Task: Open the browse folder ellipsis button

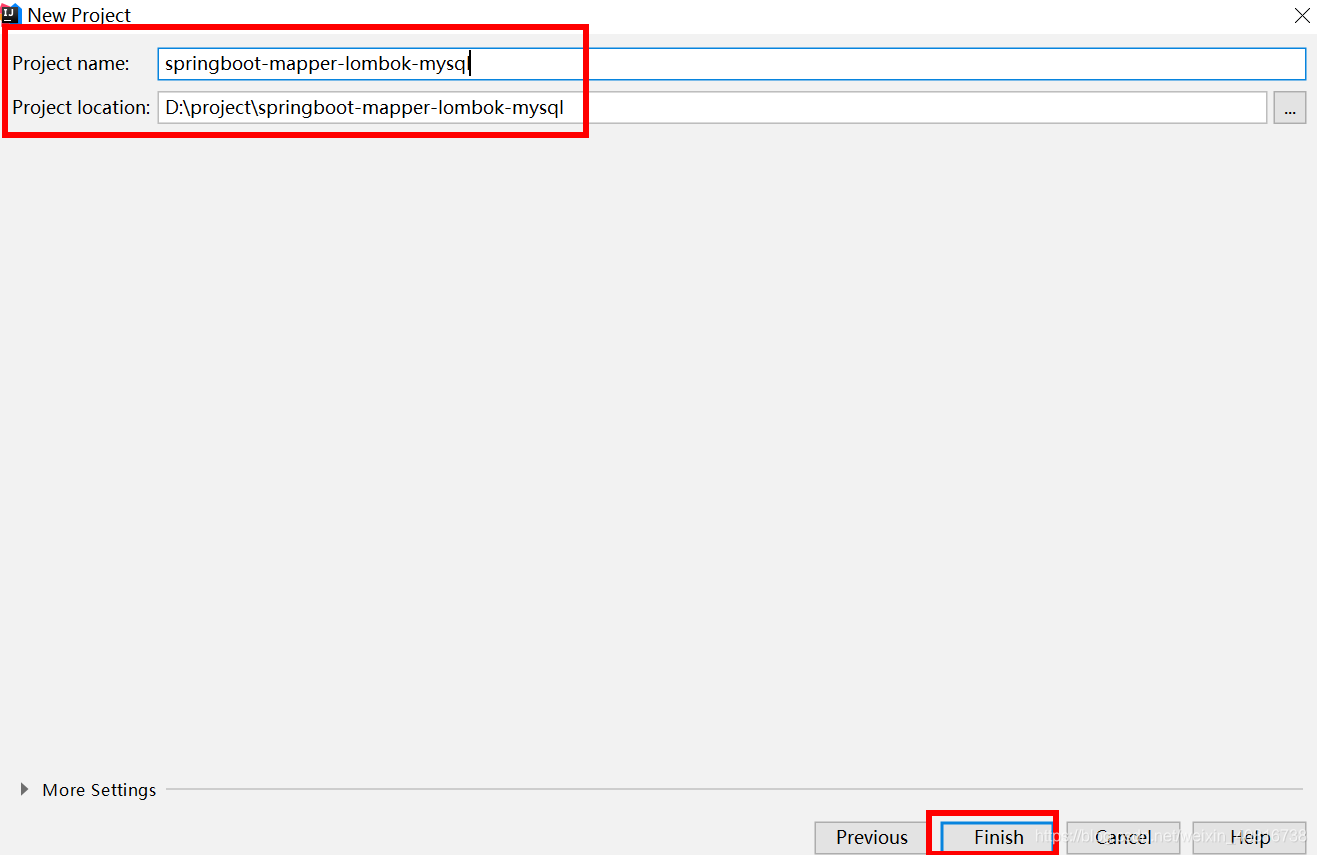Action: 1290,107
